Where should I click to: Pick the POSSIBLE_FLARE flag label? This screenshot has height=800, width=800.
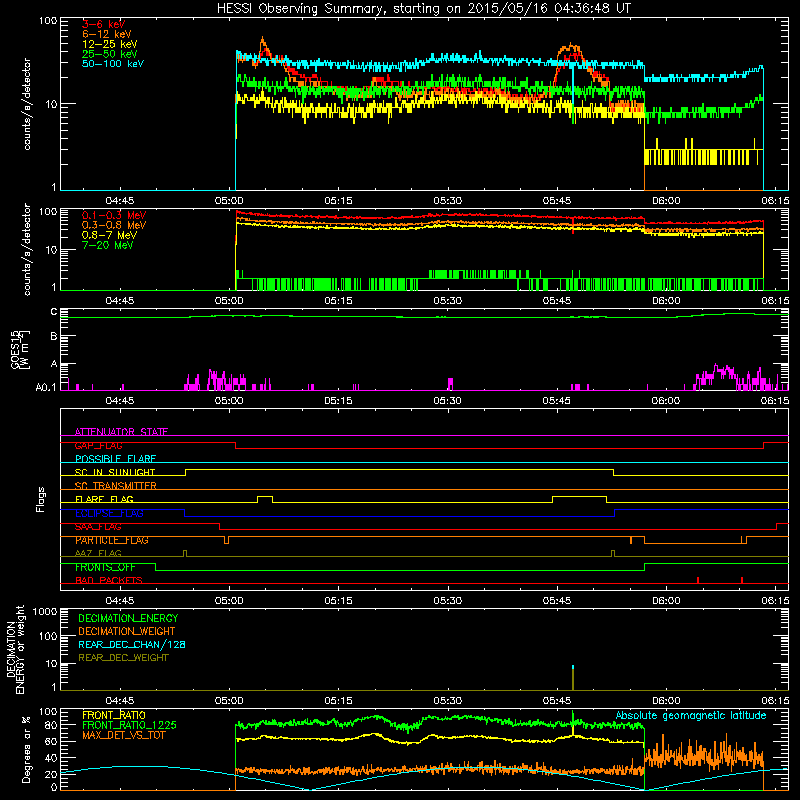point(115,459)
